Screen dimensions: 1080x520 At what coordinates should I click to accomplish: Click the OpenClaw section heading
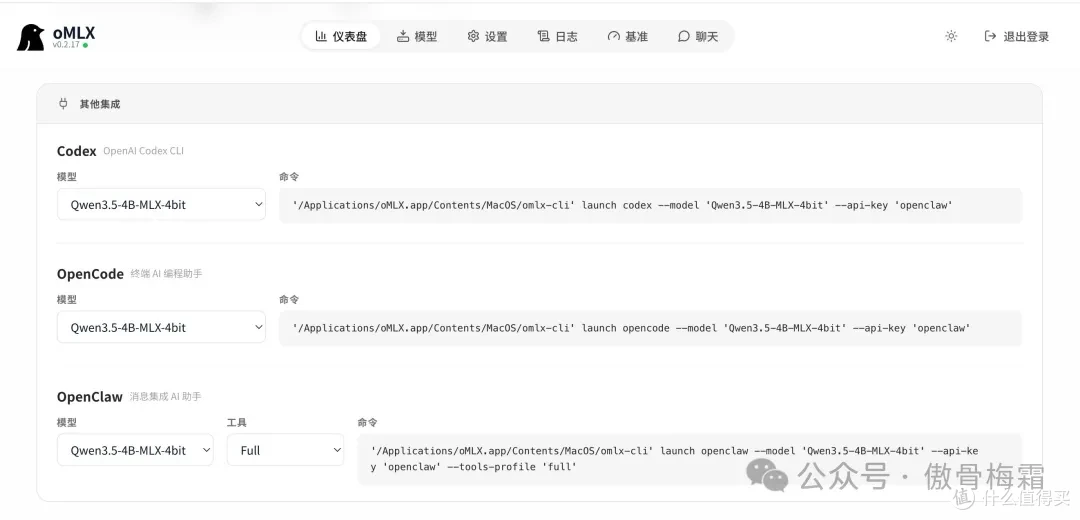tap(90, 397)
